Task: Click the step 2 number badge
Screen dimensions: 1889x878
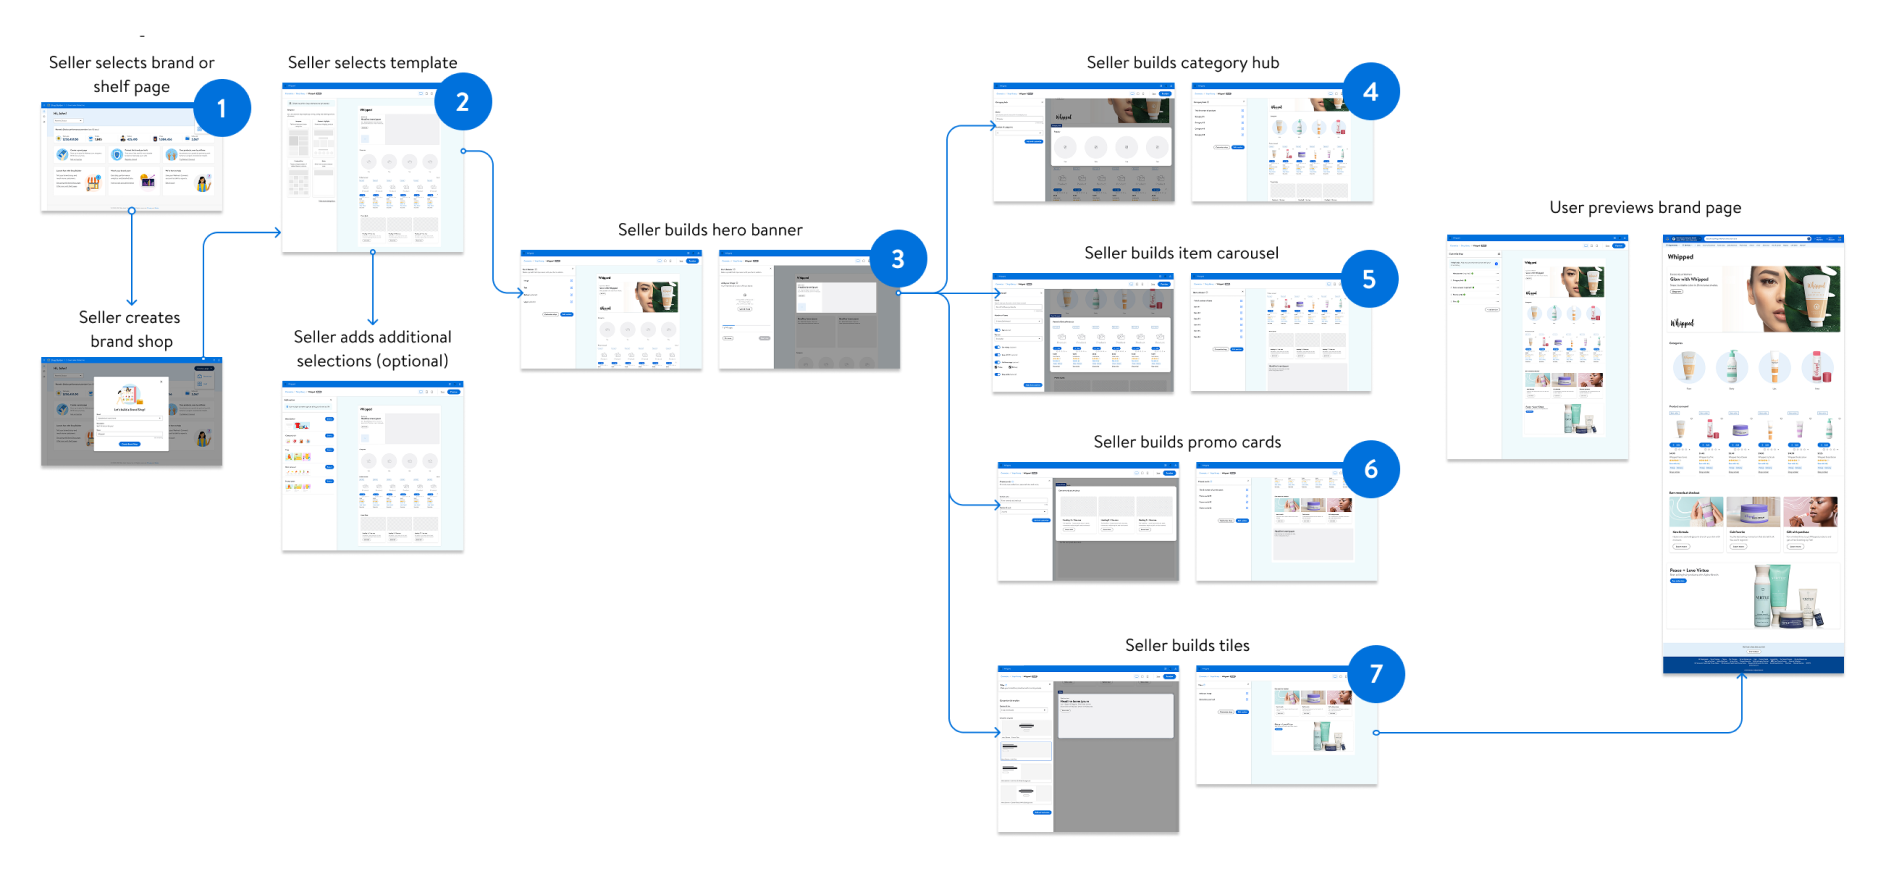Action: [462, 102]
